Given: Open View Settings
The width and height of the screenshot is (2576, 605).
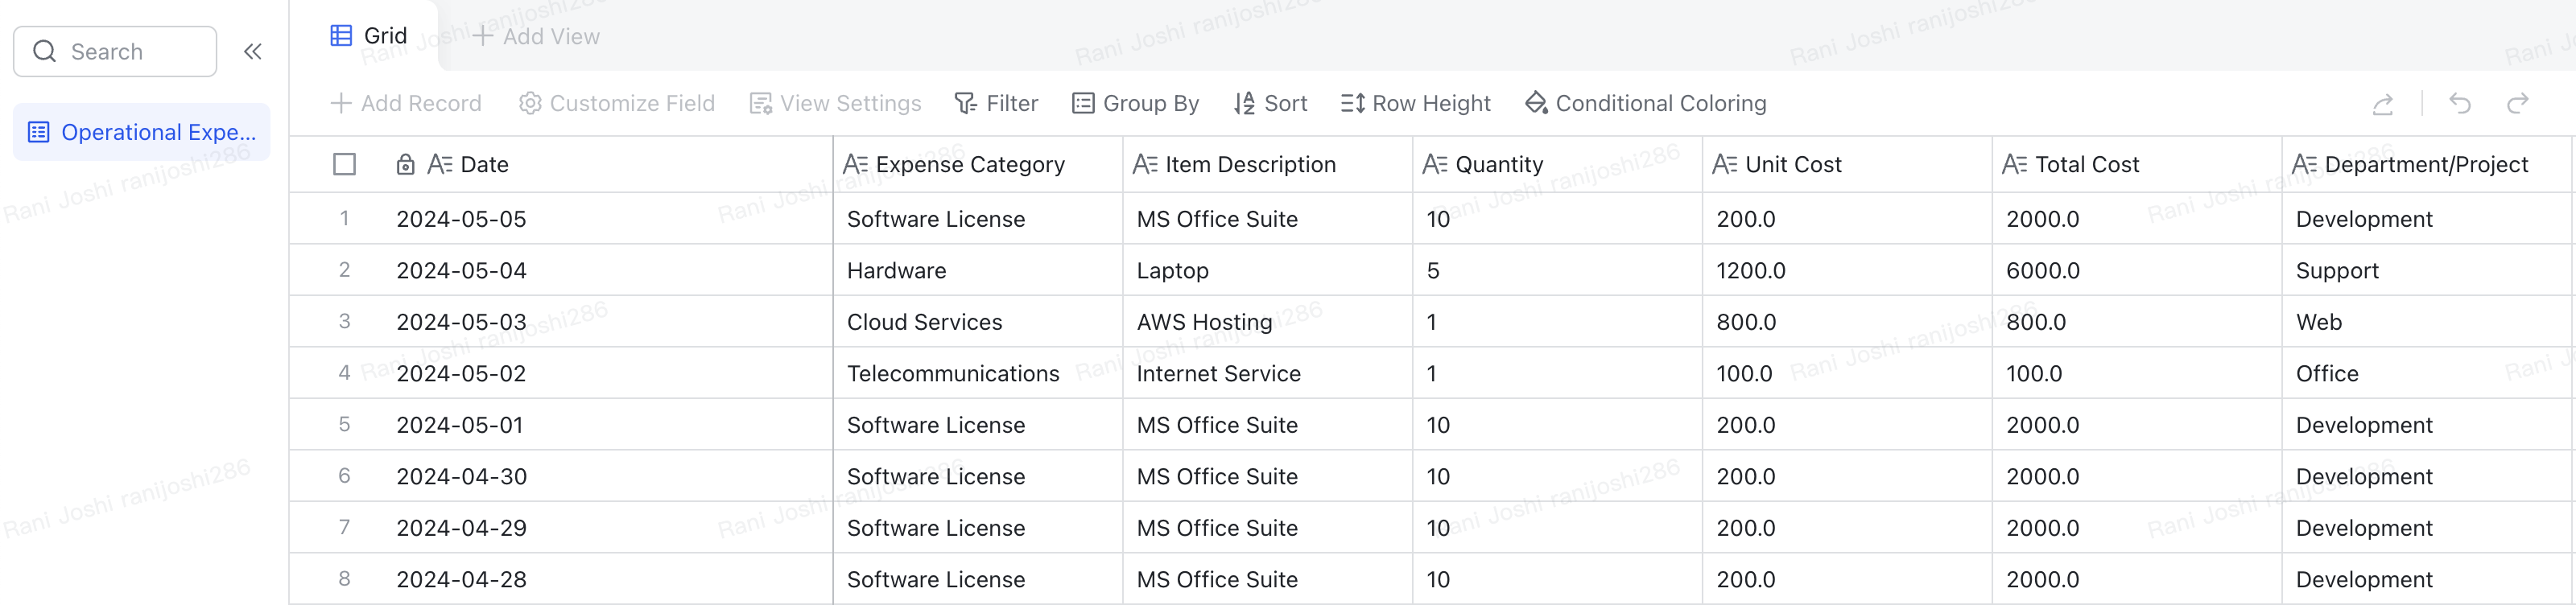Looking at the screenshot, I should point(835,104).
